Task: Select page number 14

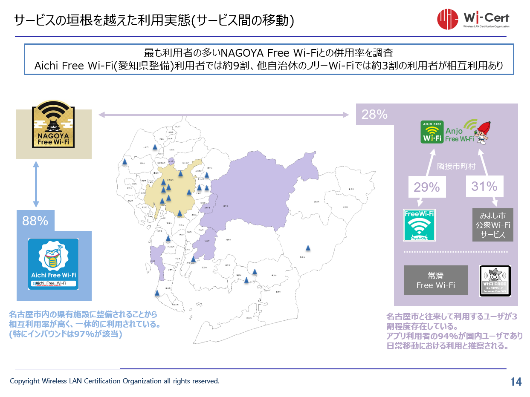Action: click(516, 382)
